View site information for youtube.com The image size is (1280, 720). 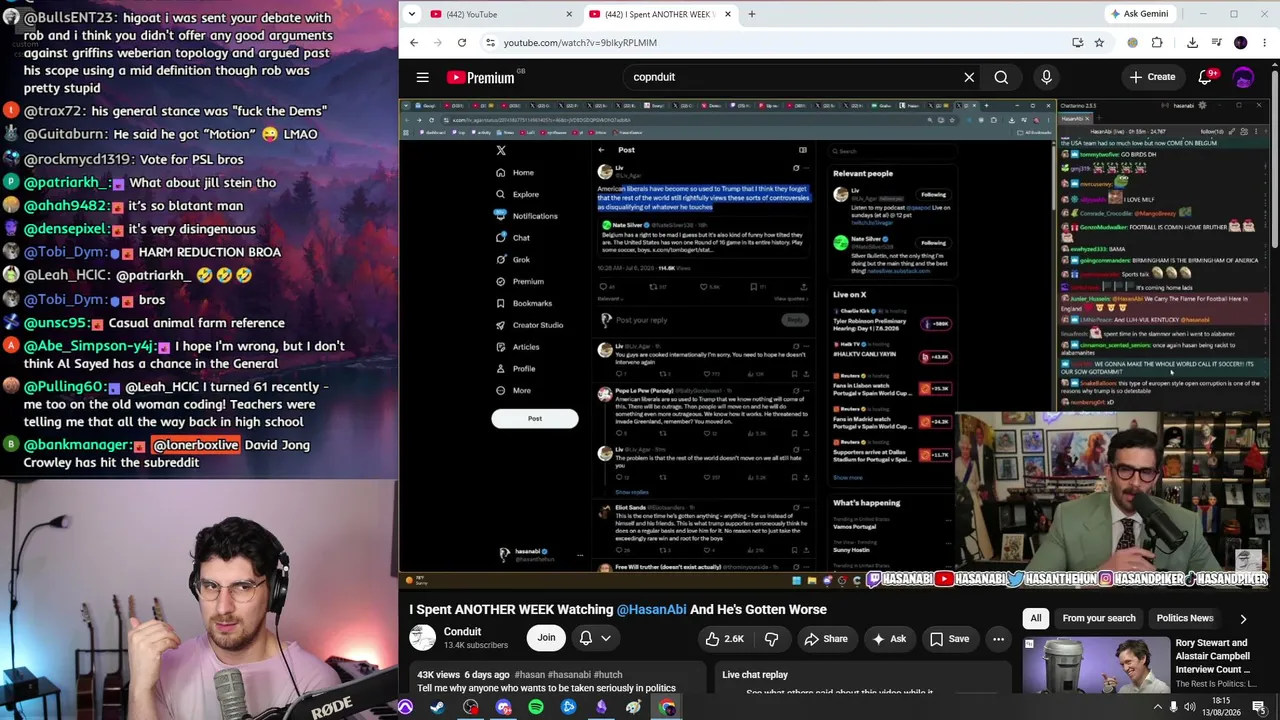pos(490,43)
